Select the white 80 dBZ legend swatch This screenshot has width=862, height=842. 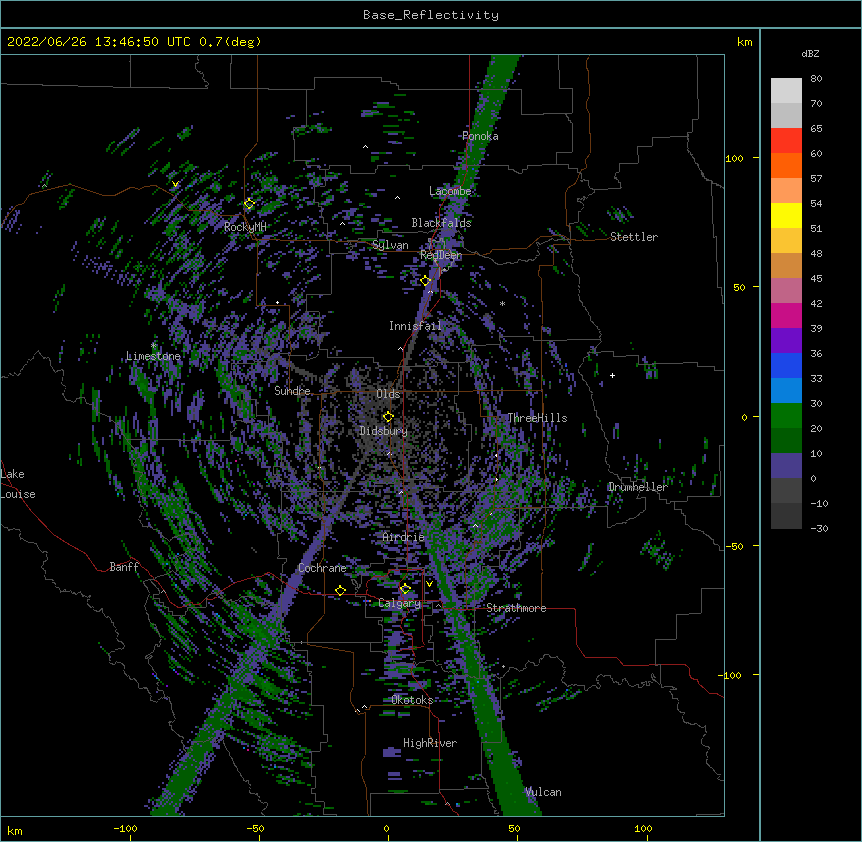click(x=786, y=91)
